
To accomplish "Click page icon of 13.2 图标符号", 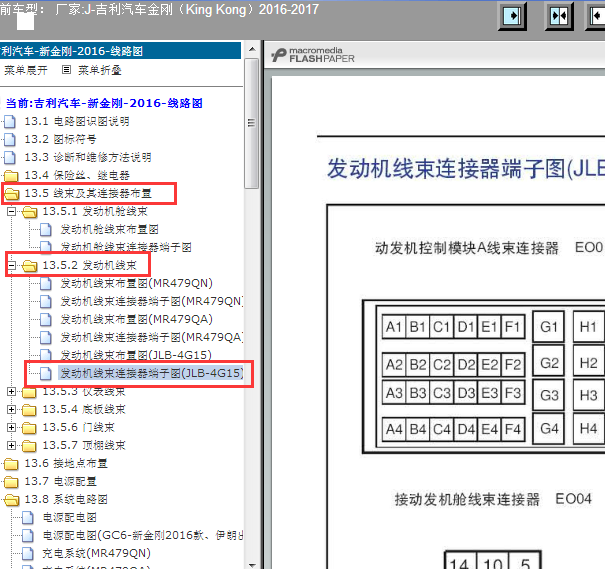I will tap(10, 139).
